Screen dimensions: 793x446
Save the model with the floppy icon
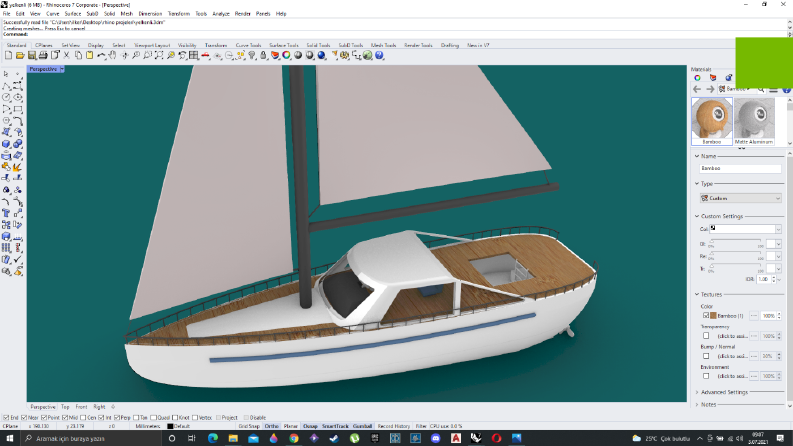(x=32, y=55)
